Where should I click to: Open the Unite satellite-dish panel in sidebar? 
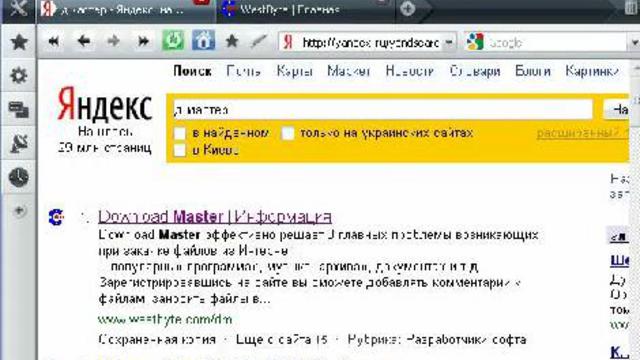(19, 143)
